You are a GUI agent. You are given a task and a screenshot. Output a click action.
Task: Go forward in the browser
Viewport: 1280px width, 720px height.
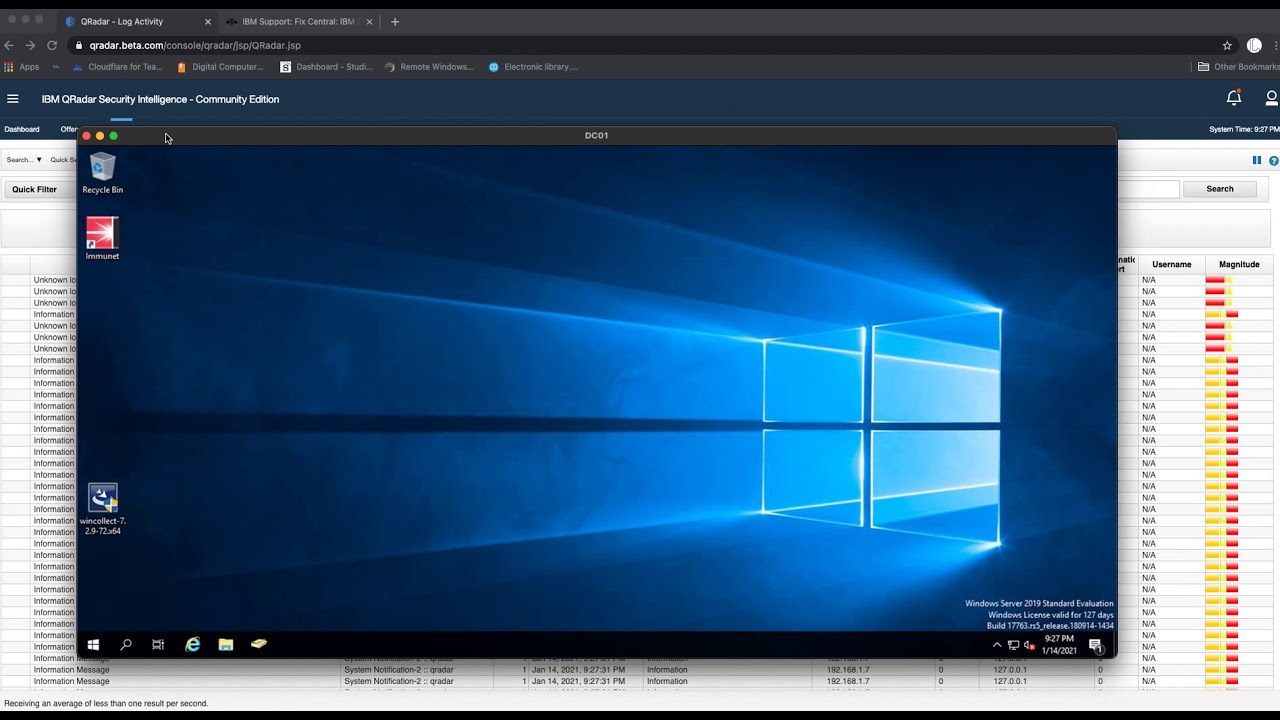pyautogui.click(x=30, y=45)
